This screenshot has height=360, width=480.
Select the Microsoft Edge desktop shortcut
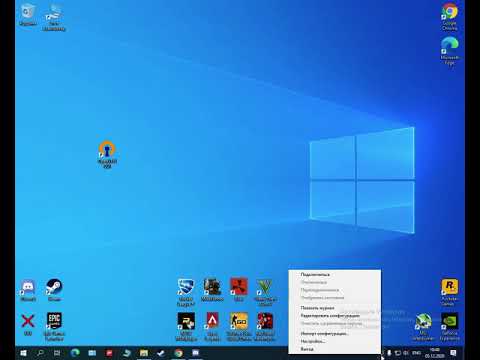pos(449,51)
